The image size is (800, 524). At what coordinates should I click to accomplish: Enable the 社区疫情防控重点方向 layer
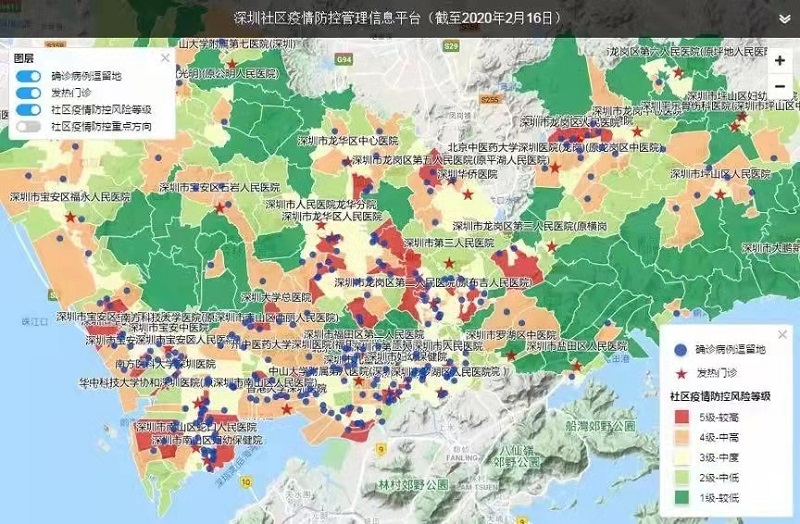click(x=29, y=127)
